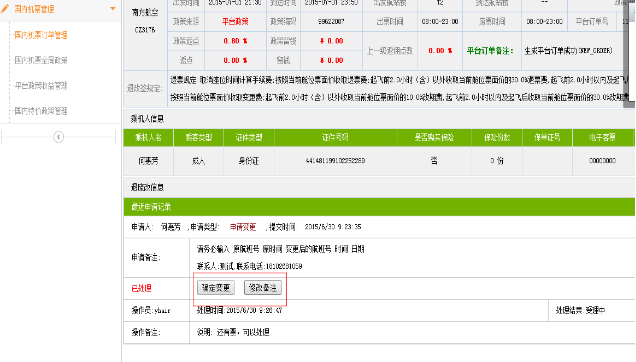Viewport: 636px width, 362px height.
Task: Open the sidebar item starting with 平台政策
Action: pos(41,86)
